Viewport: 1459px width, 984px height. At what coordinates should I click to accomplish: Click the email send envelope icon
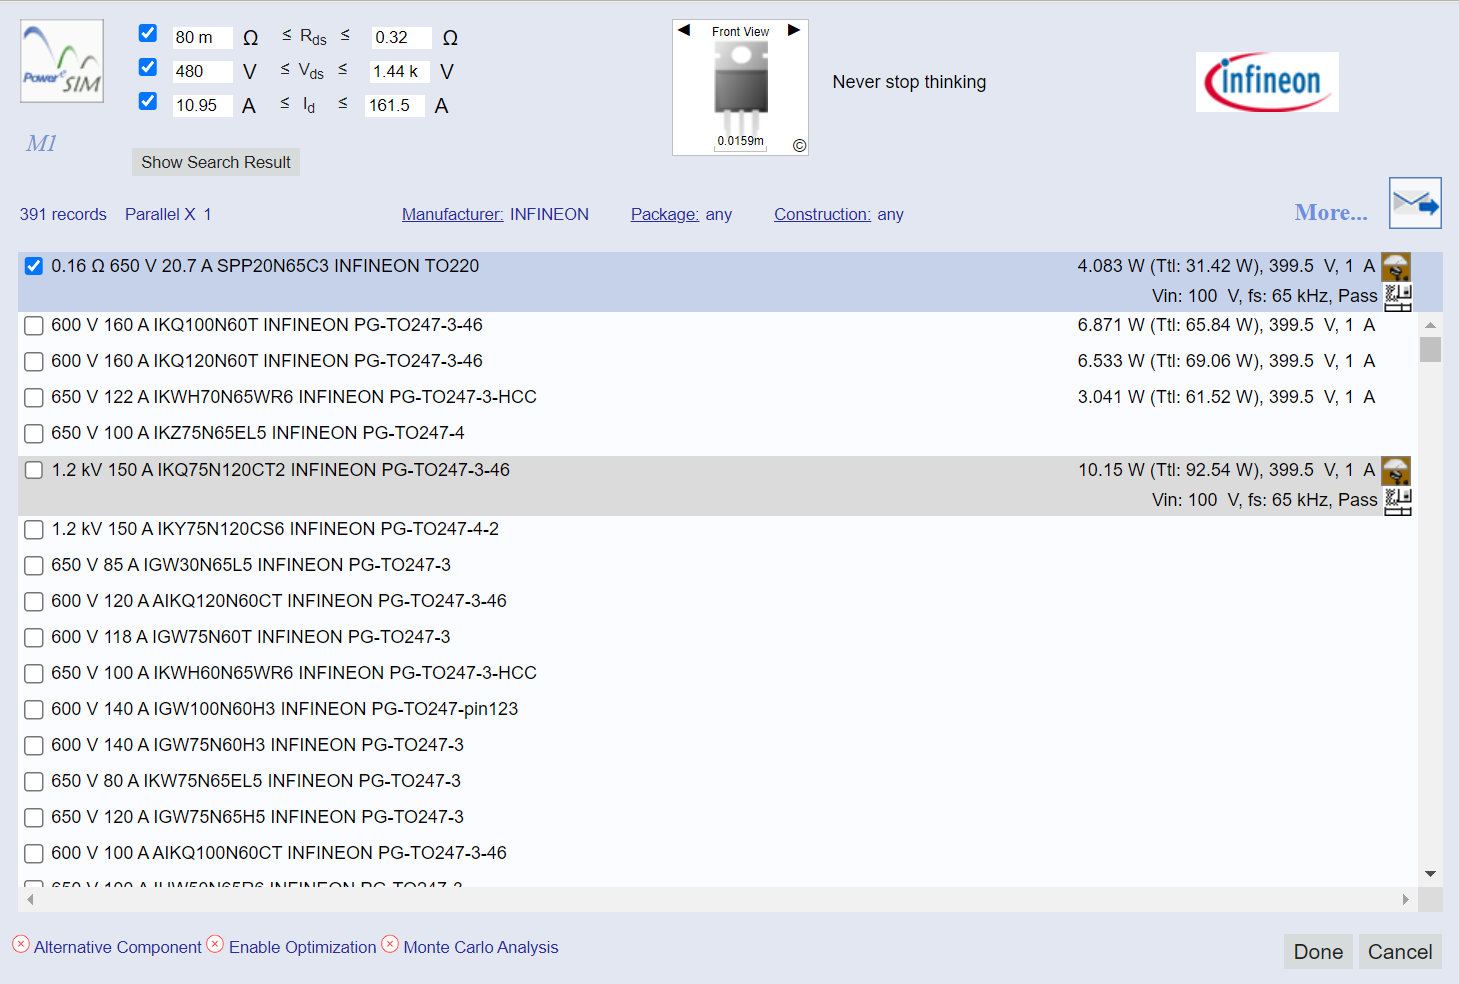pos(1414,204)
